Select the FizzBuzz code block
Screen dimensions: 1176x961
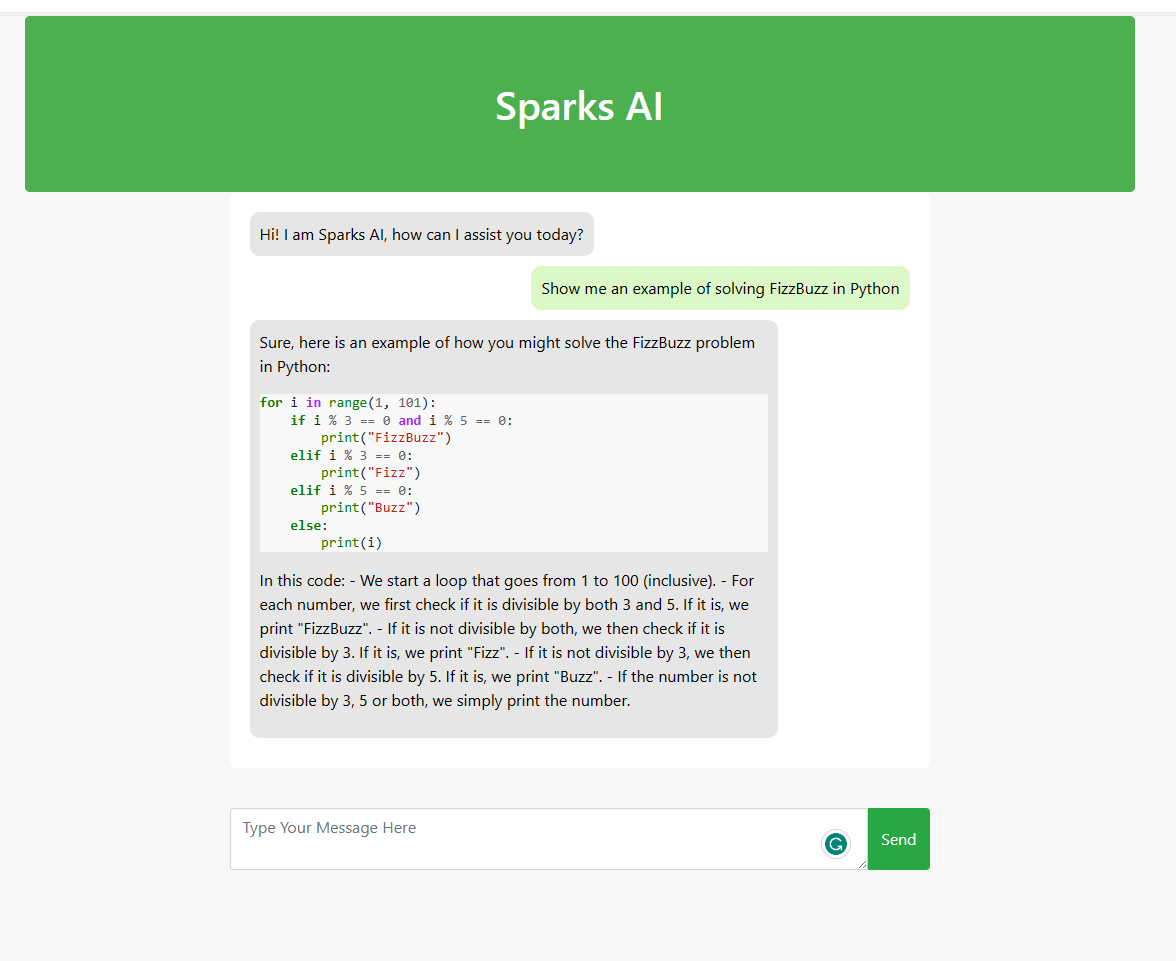coord(513,471)
